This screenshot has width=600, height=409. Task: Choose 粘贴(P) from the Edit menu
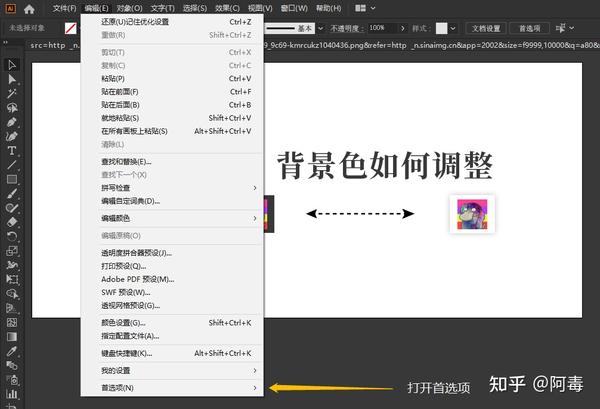(x=172, y=78)
